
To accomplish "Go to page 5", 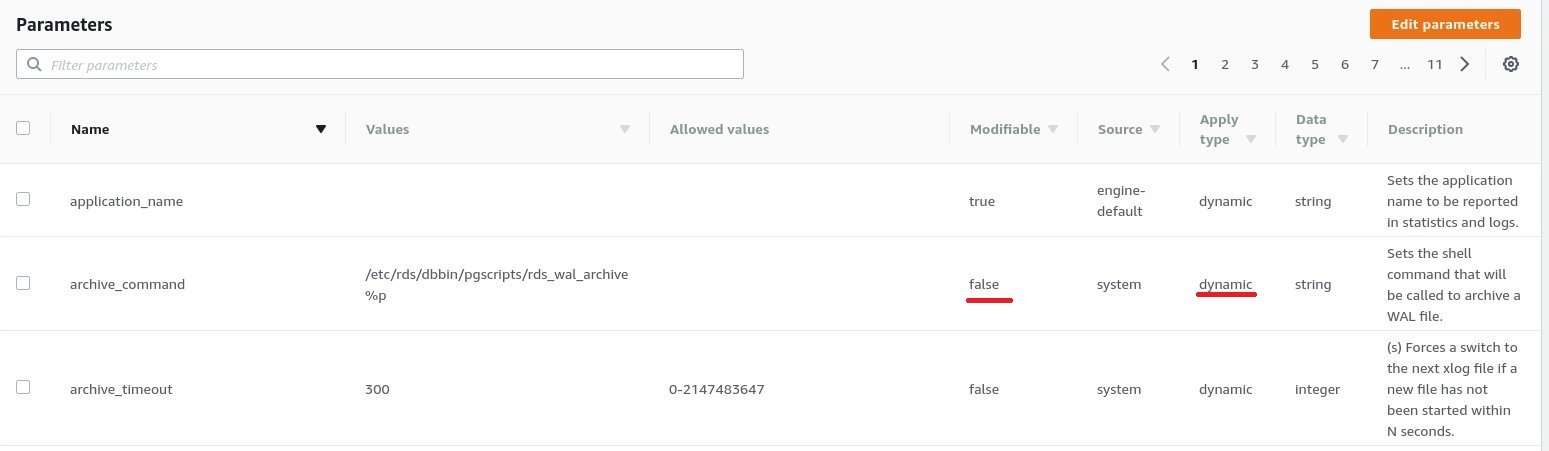I will click(1315, 64).
